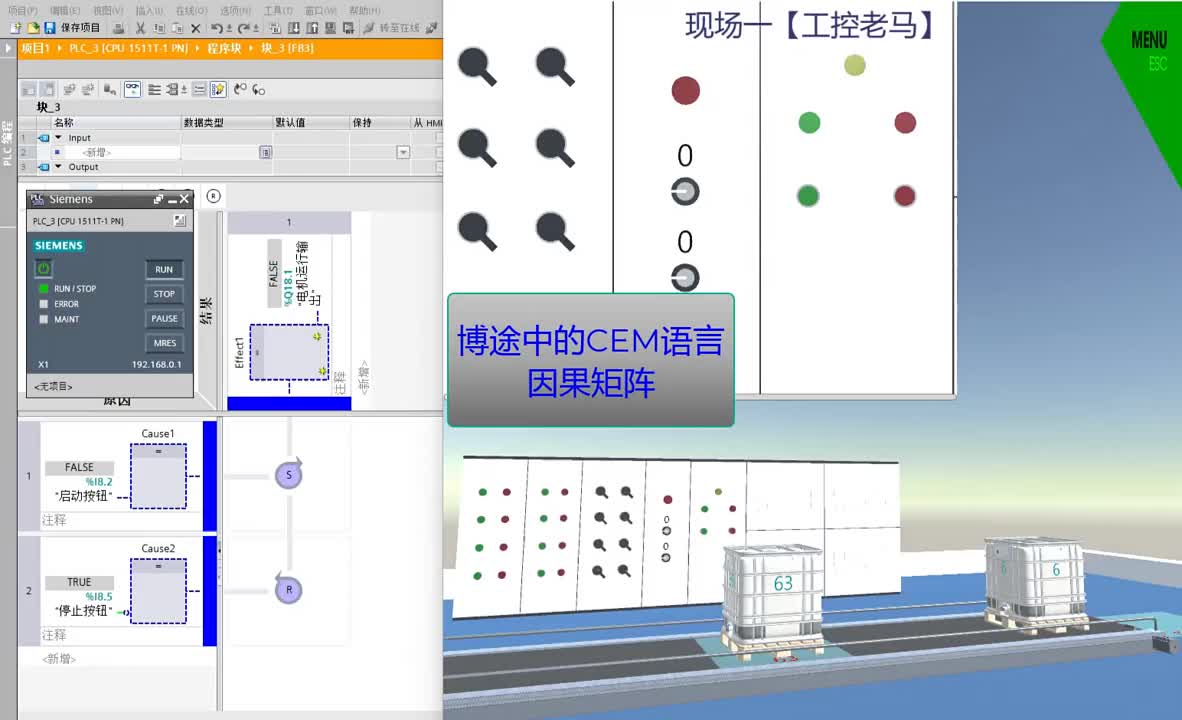Click the Reset (R) intersection node
The width and height of the screenshot is (1182, 720).
(289, 590)
